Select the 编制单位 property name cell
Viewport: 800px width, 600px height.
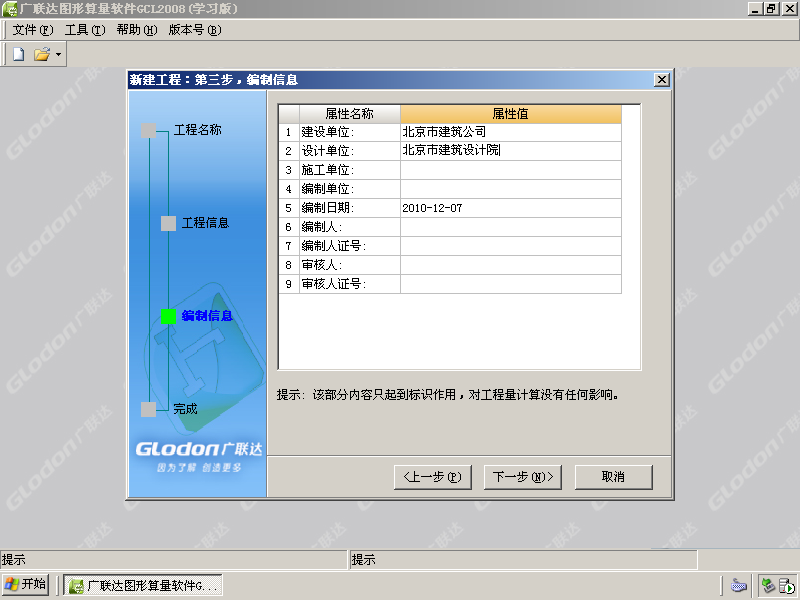(349, 189)
